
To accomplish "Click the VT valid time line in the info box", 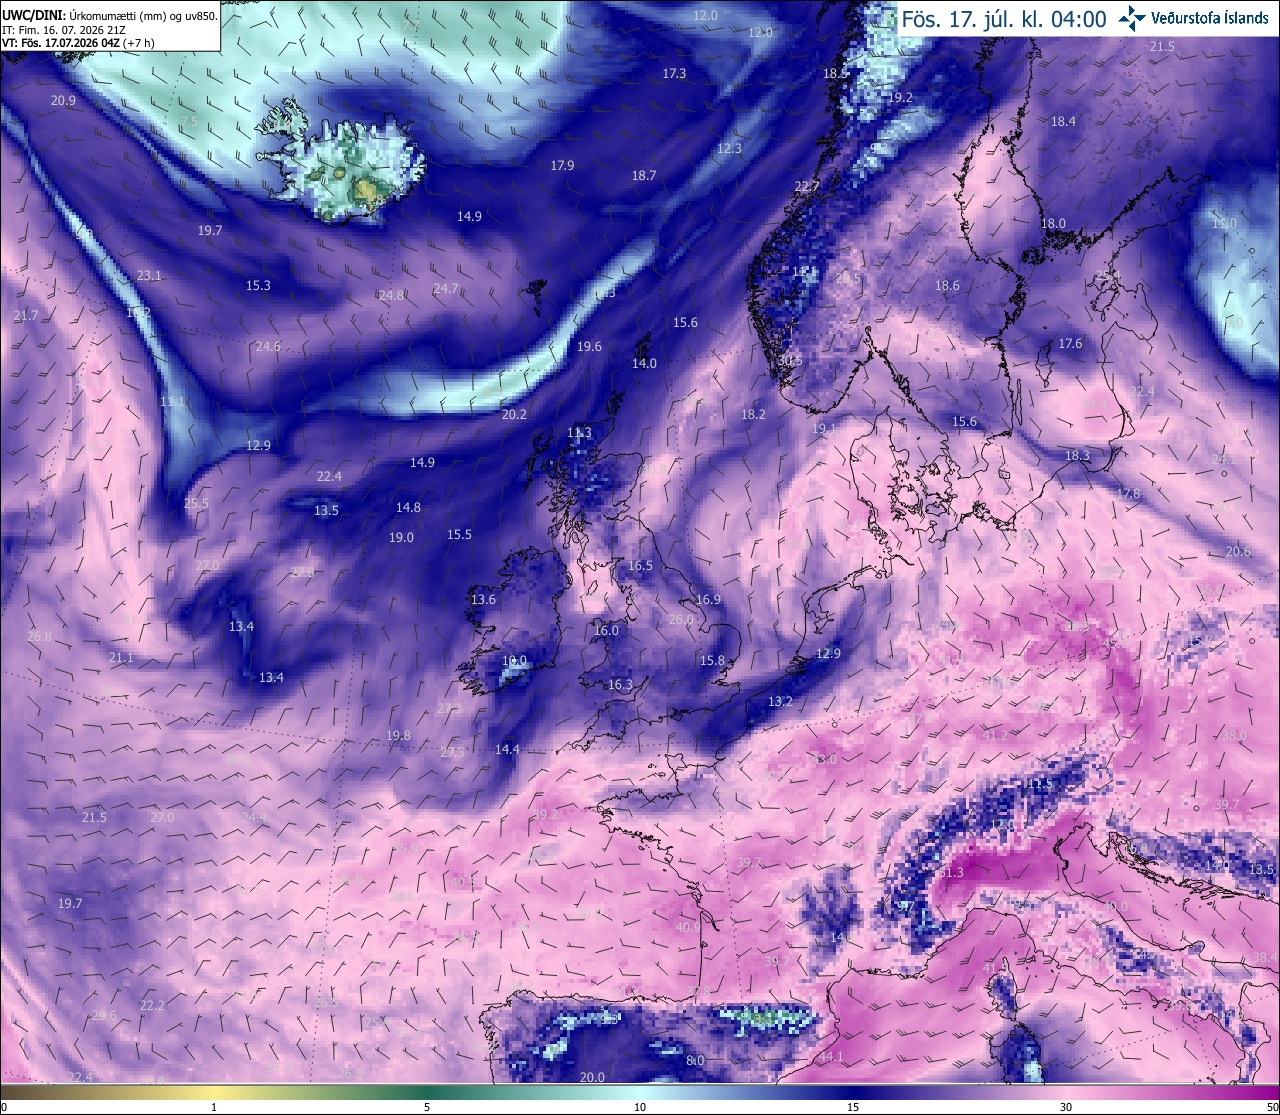I will [x=78, y=43].
